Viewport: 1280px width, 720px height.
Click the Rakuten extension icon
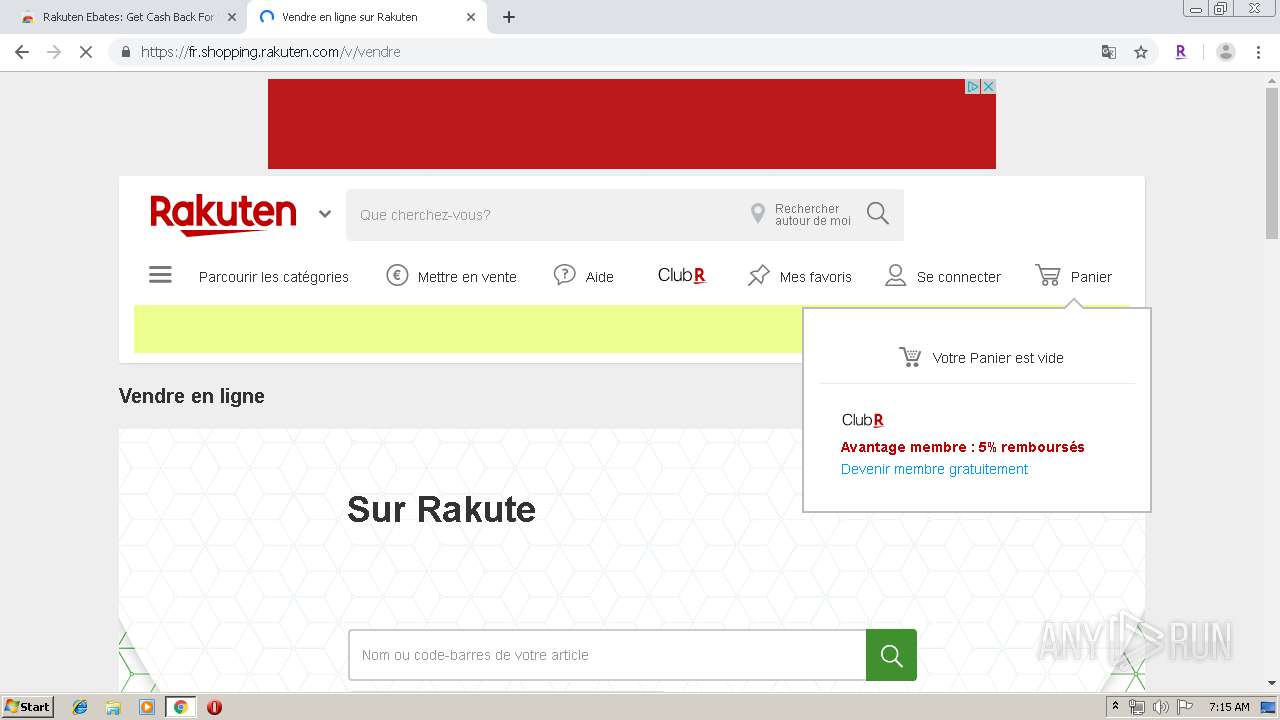[x=1181, y=52]
